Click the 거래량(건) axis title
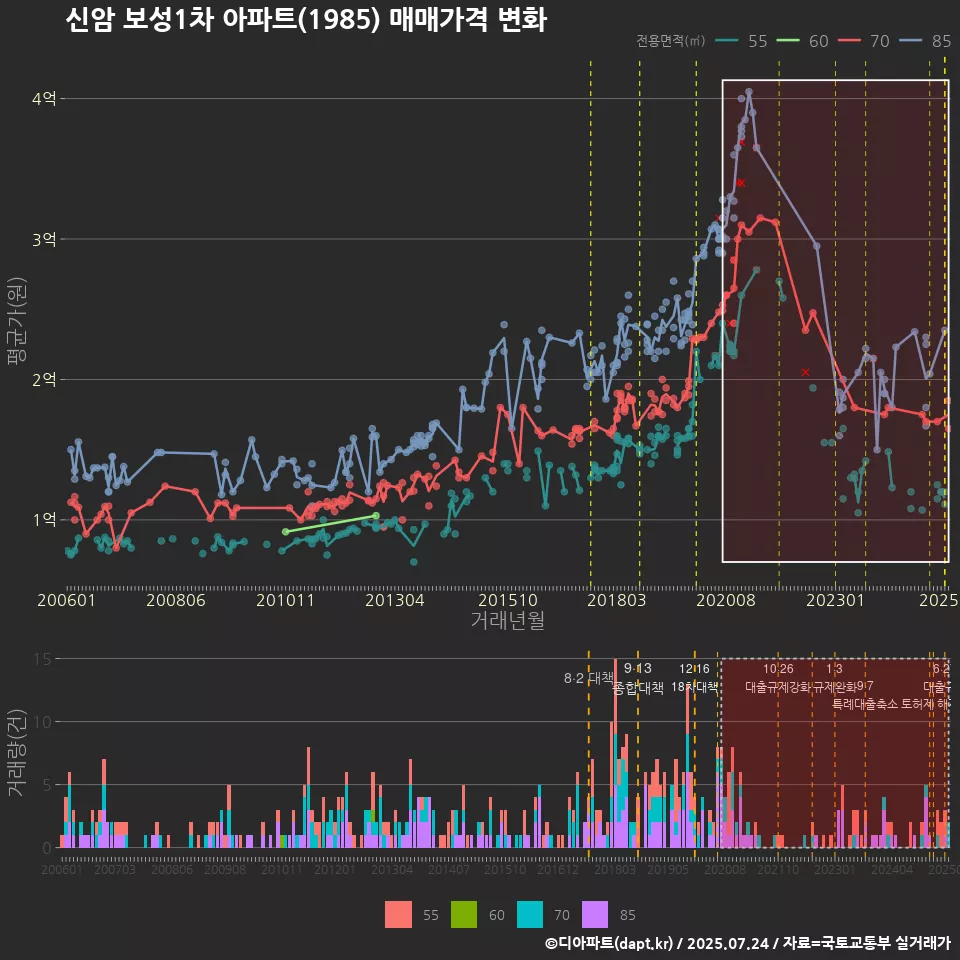 [16, 753]
